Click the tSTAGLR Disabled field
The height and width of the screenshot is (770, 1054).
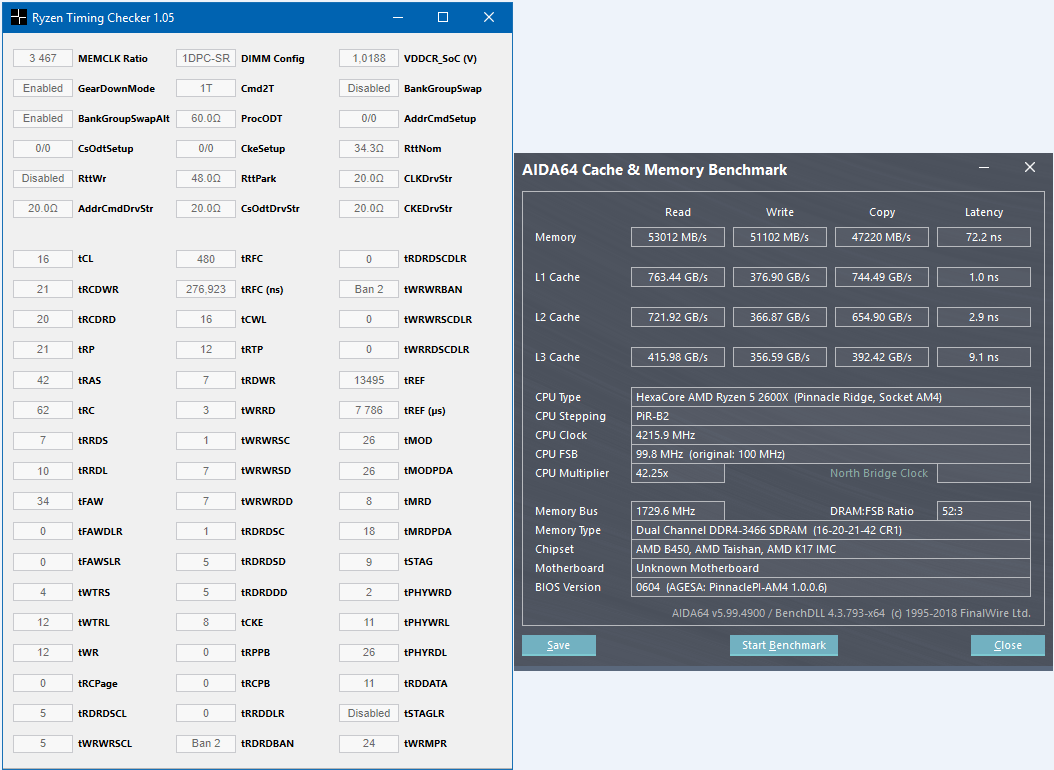(x=369, y=713)
